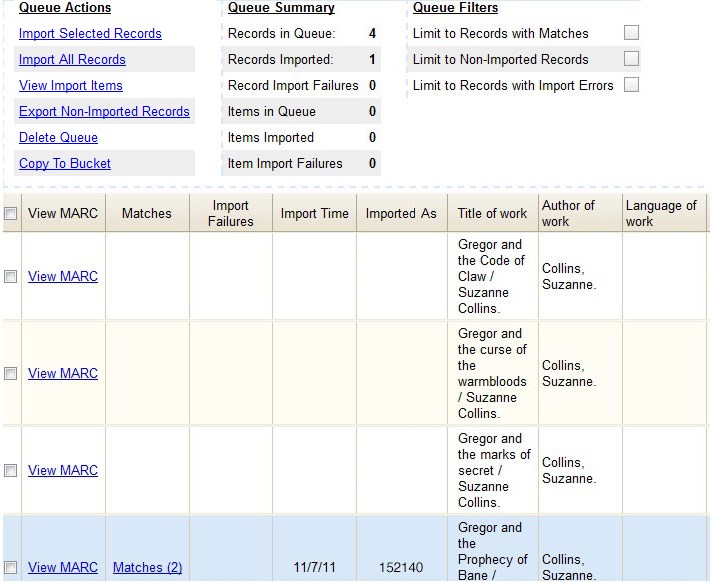
Task: Click the curse of the warmbloods title cell
Action: [492, 373]
